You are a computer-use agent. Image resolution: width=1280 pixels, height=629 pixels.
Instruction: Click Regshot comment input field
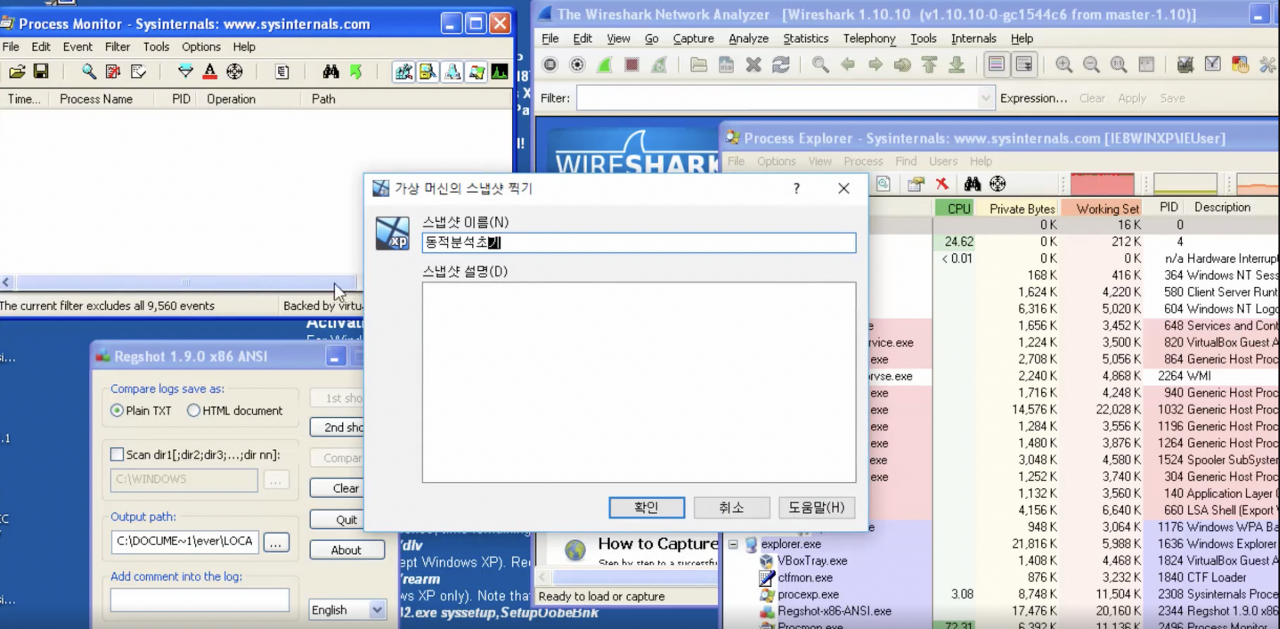(x=200, y=600)
